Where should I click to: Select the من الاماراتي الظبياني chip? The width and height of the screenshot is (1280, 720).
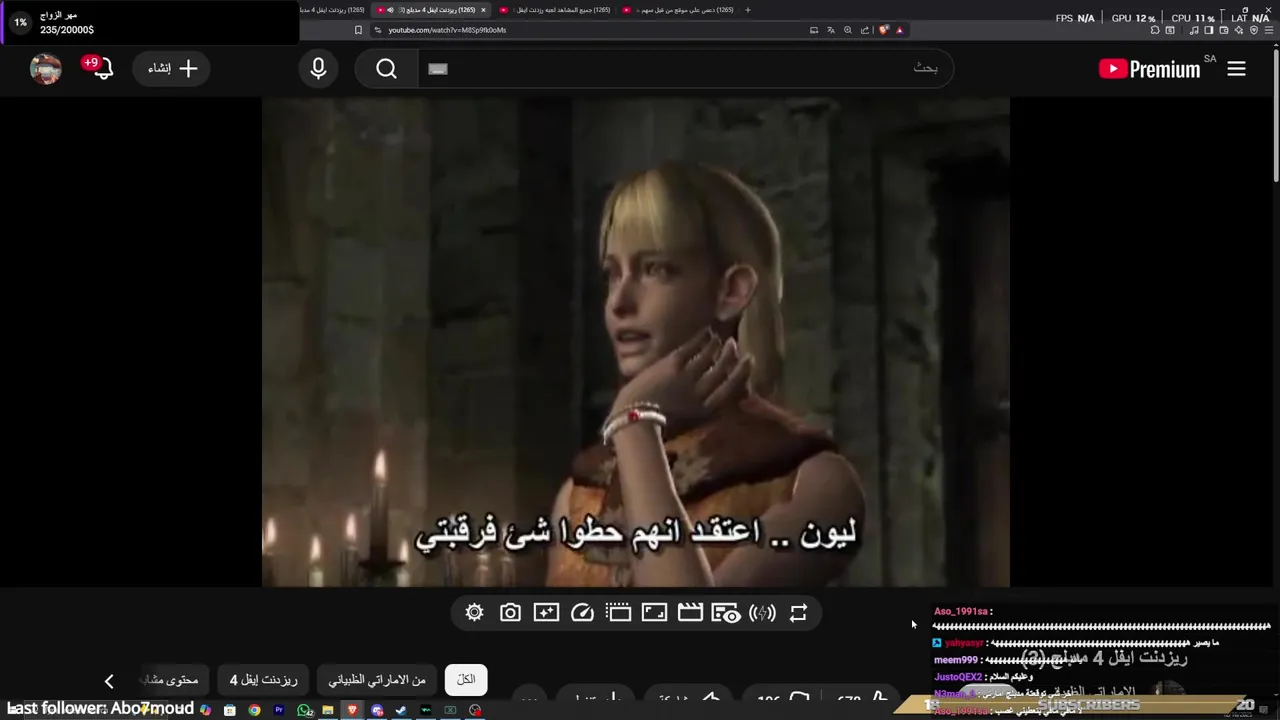click(377, 680)
